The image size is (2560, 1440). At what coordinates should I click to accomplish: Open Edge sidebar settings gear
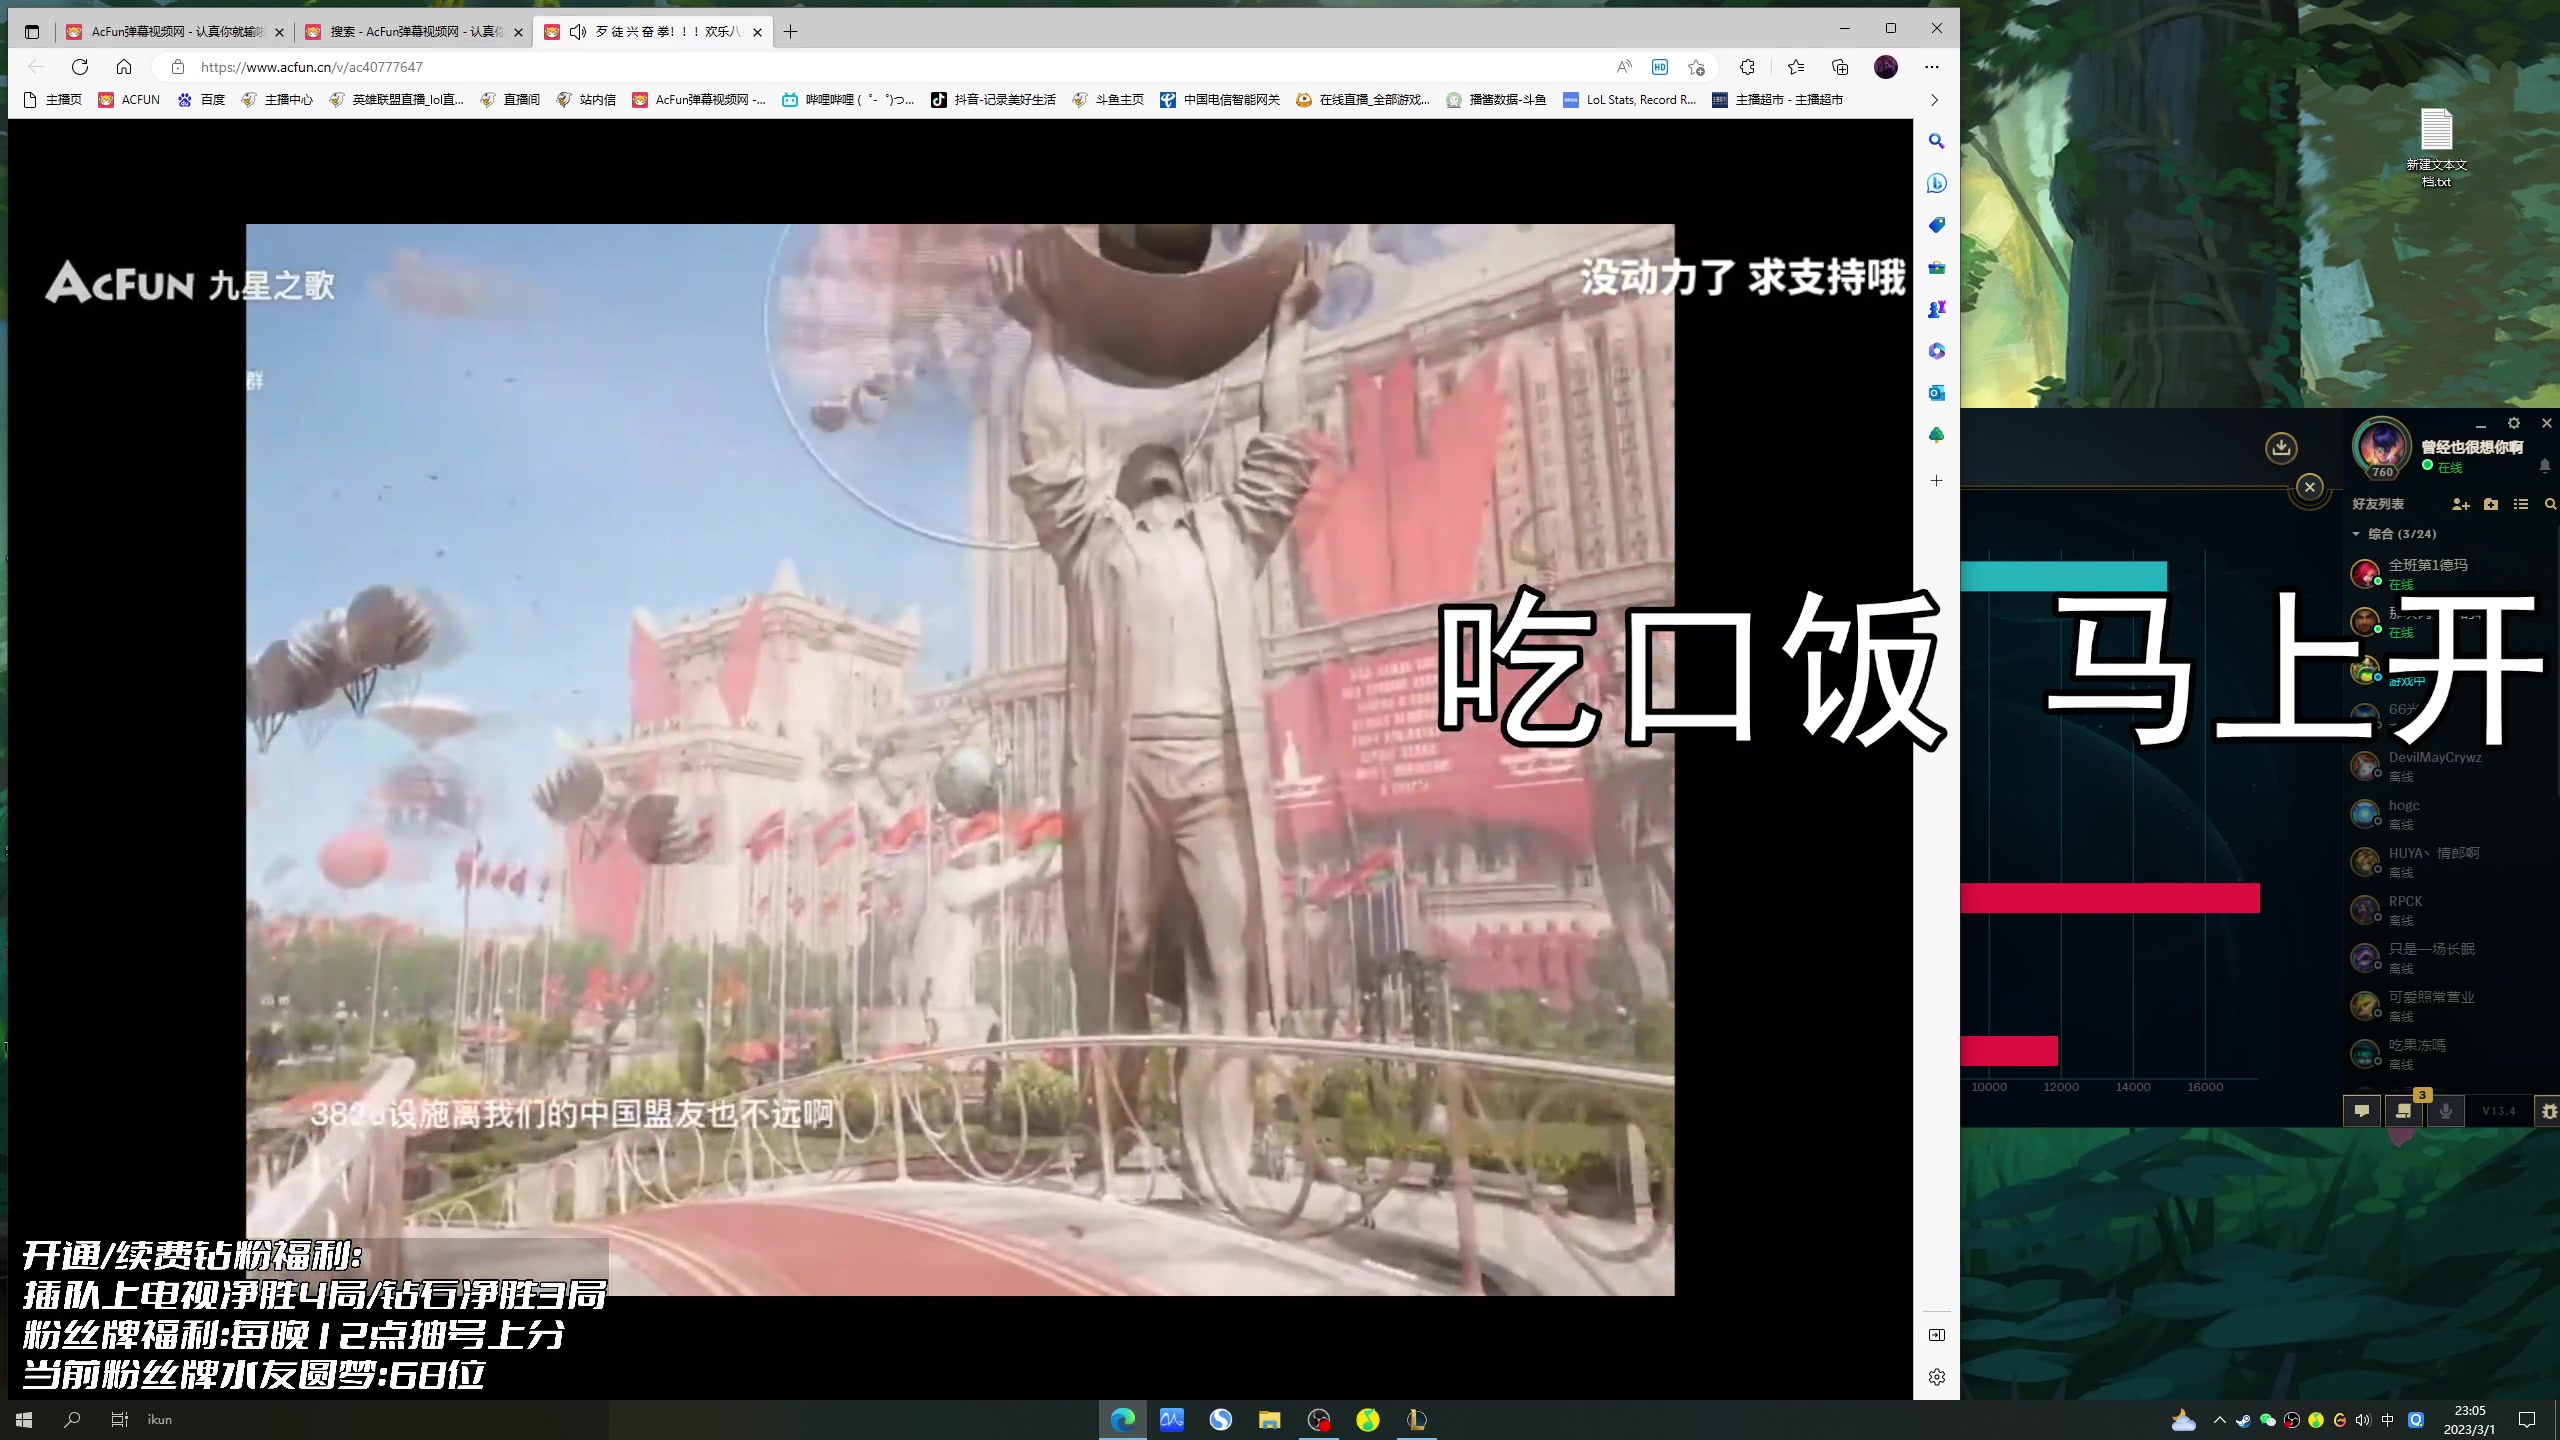point(1936,1377)
